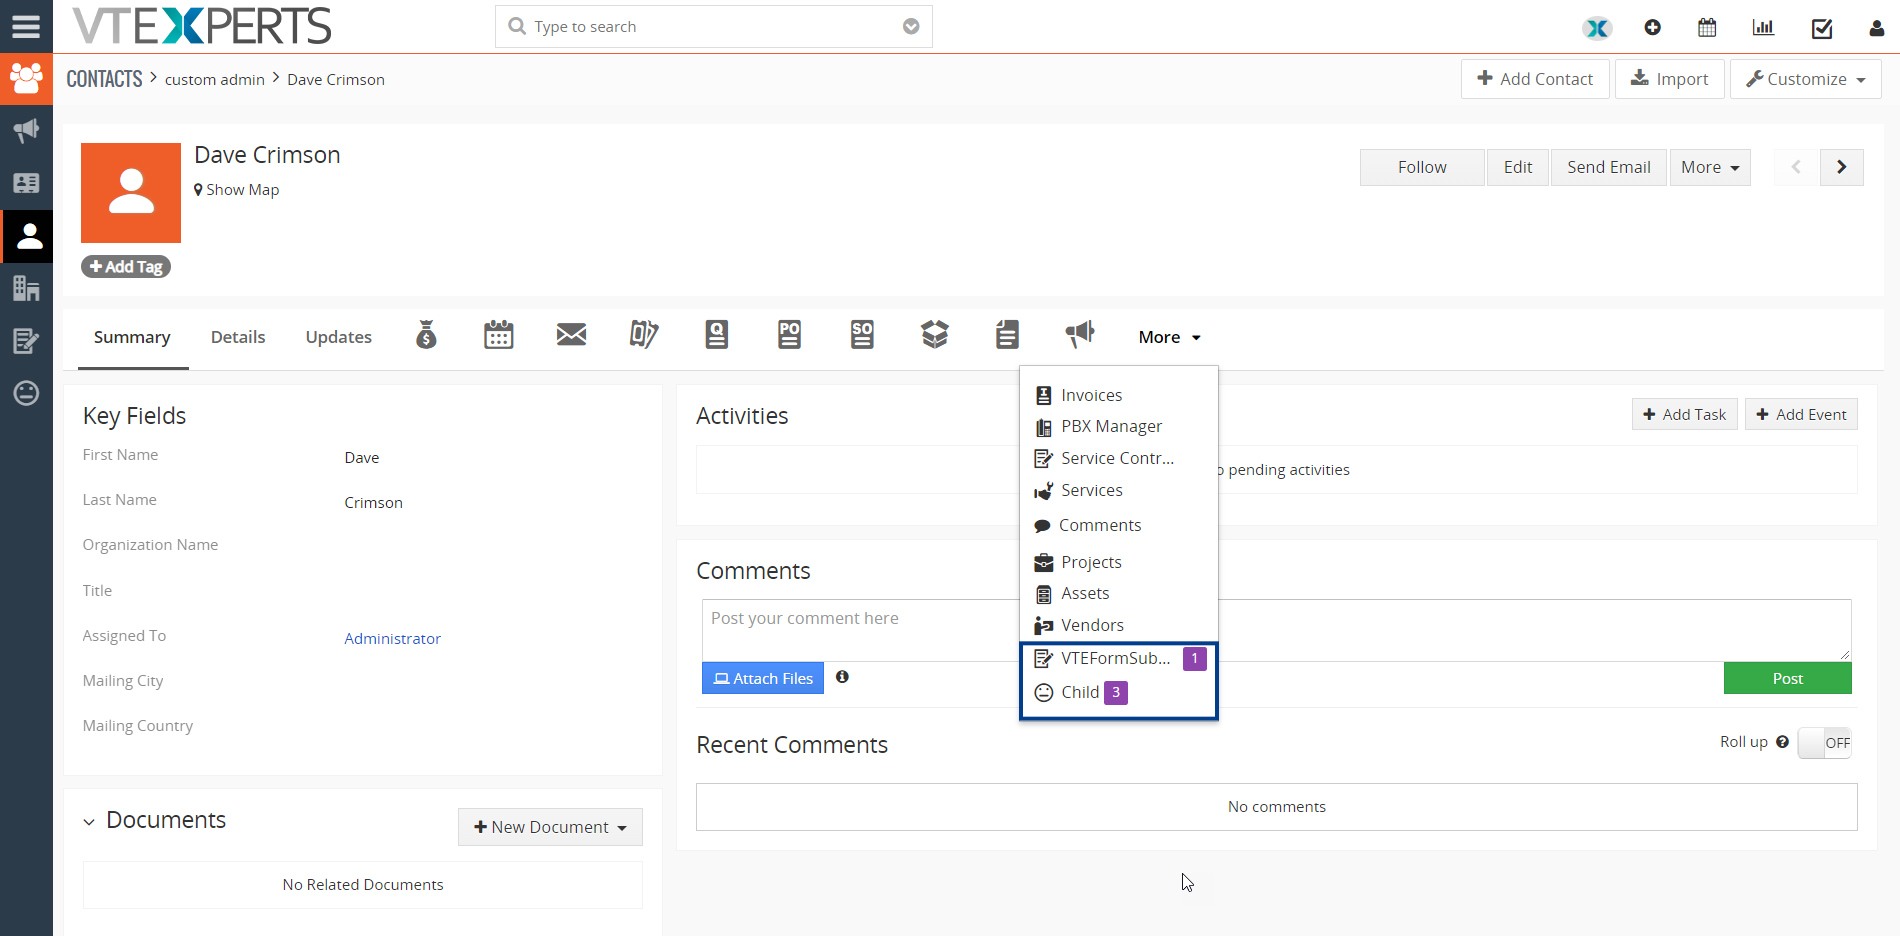
Task: Open the Quotes tab icon
Action: click(x=717, y=335)
